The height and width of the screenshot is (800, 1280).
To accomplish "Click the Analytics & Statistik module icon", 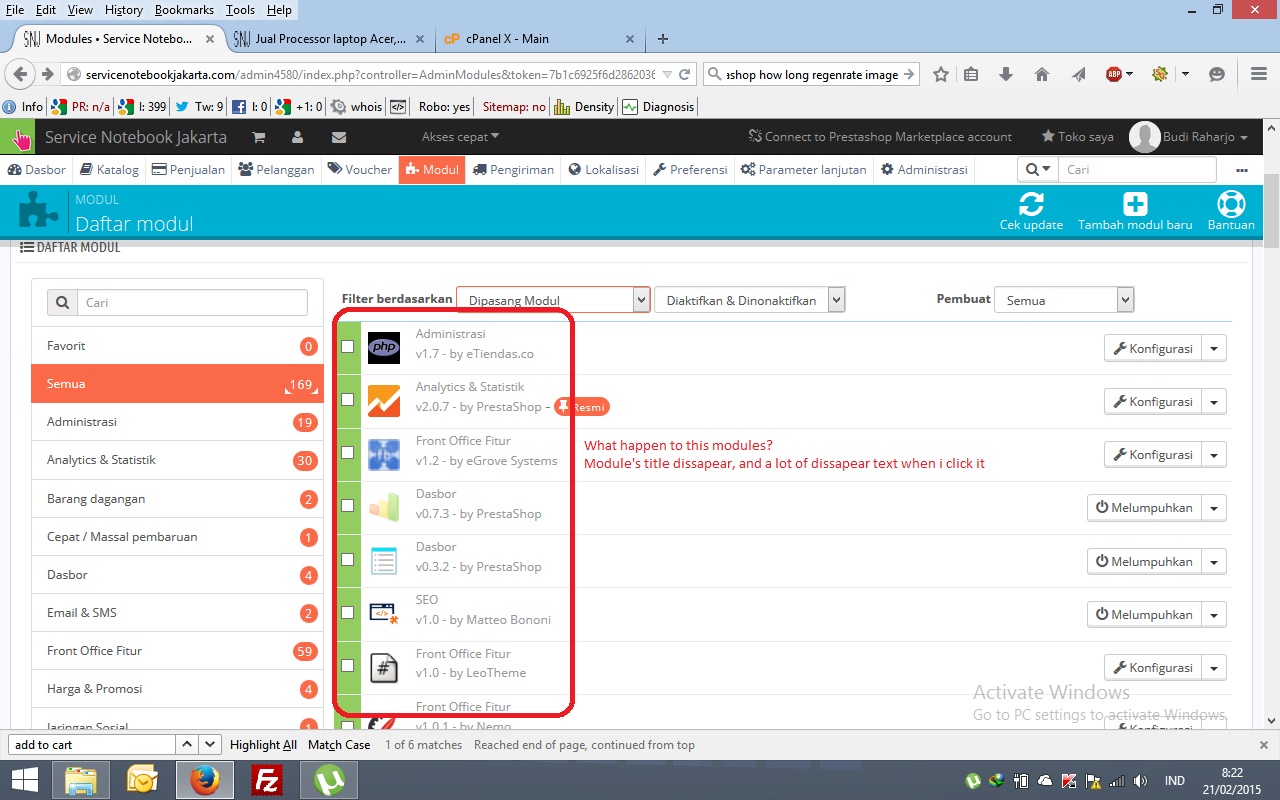I will click(384, 400).
